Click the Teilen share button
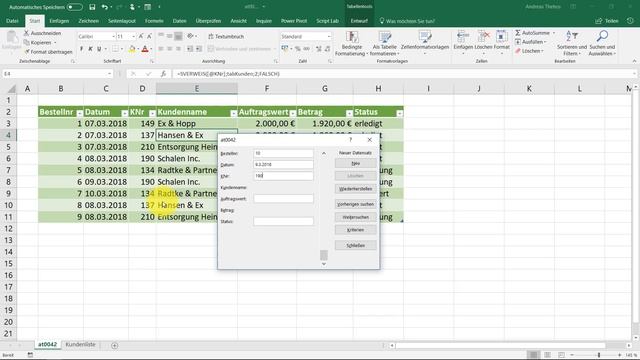Screen dimensions: 640x360 [607, 21]
